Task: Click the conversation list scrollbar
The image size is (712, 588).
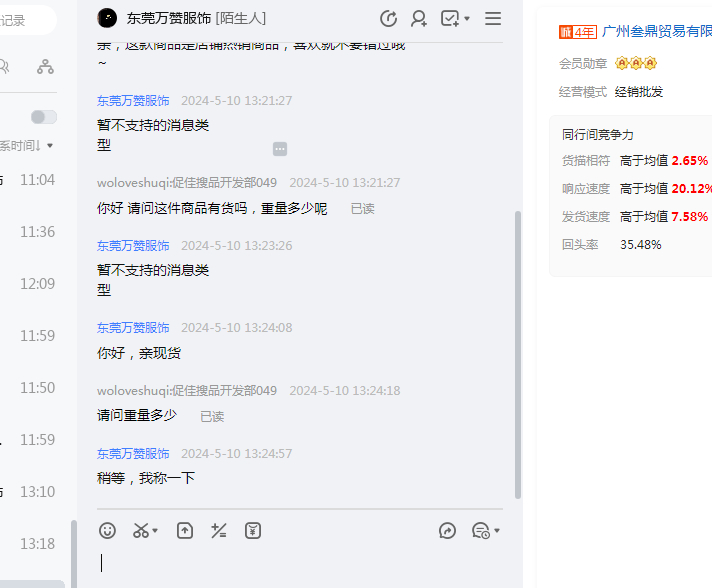Action: tap(74, 554)
